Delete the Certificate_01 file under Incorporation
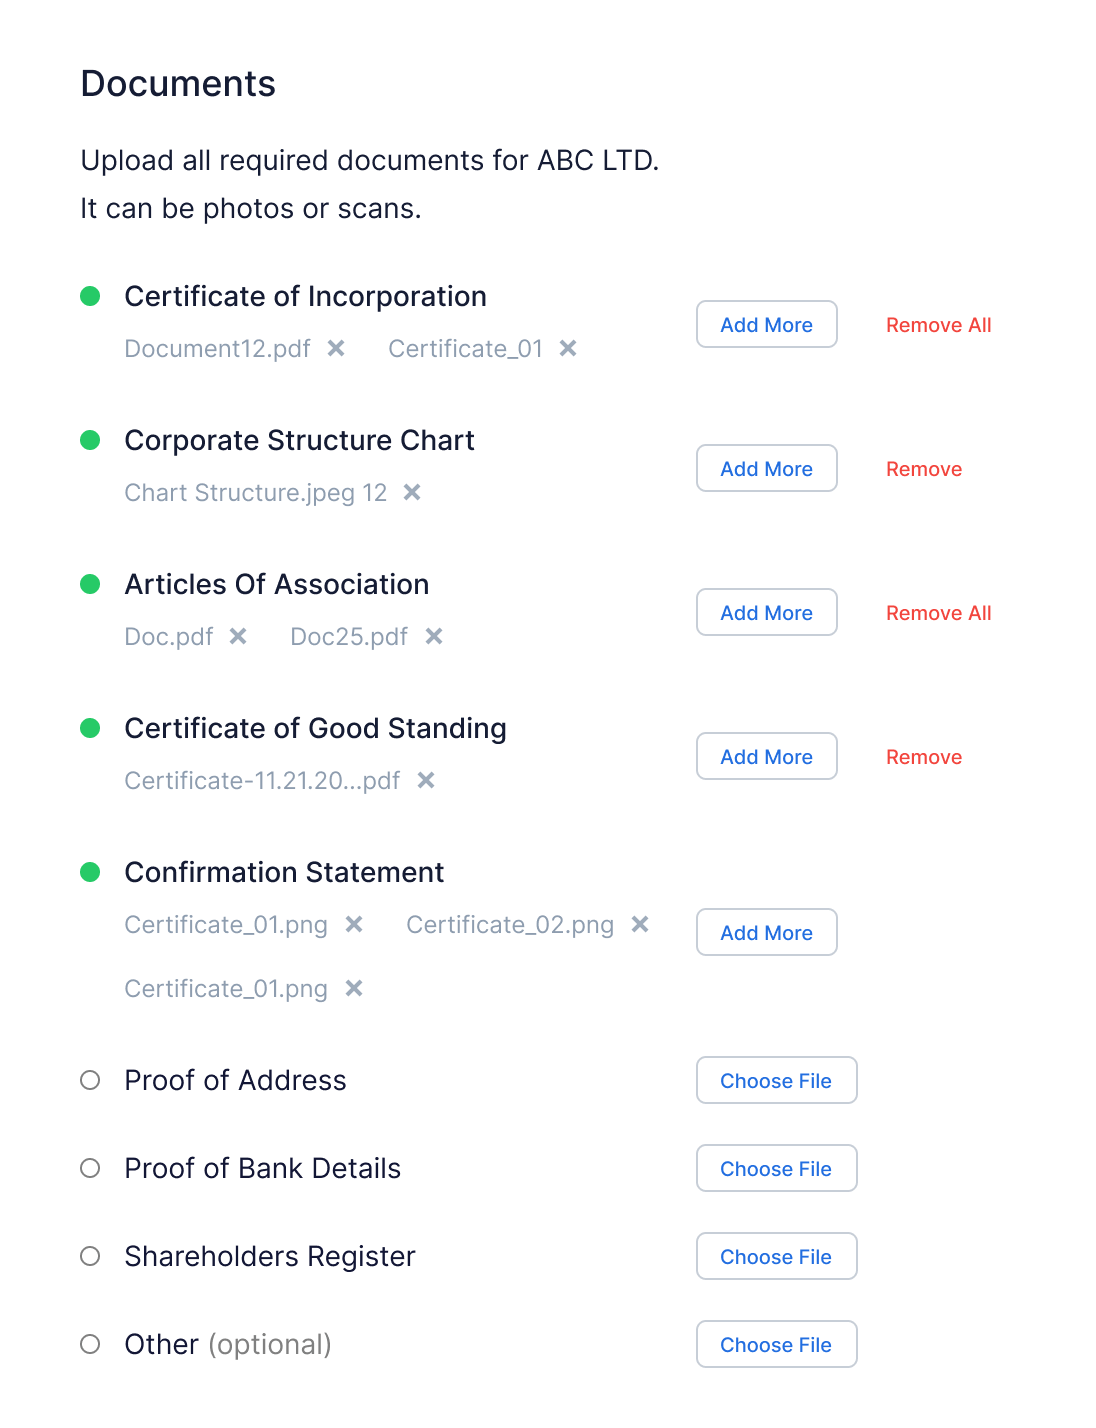 click(568, 348)
